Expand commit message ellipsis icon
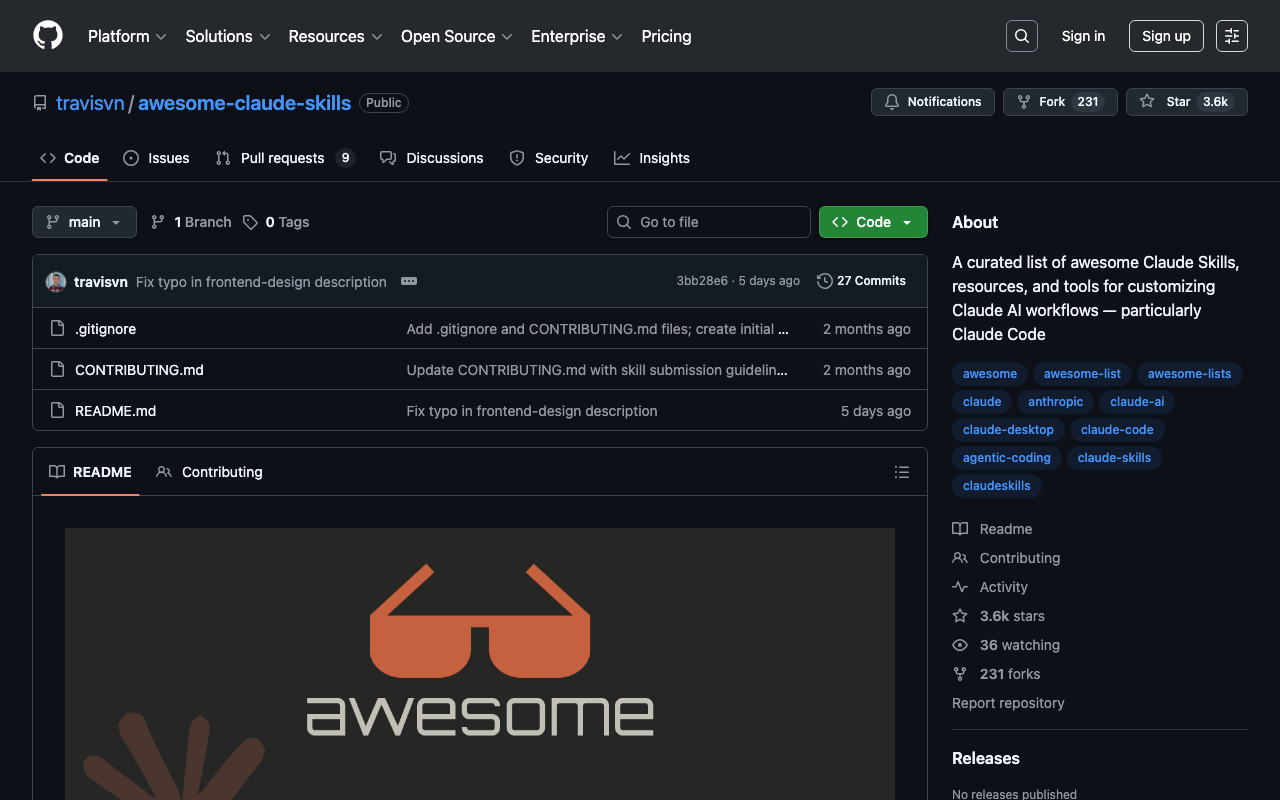The width and height of the screenshot is (1280, 800). point(409,281)
